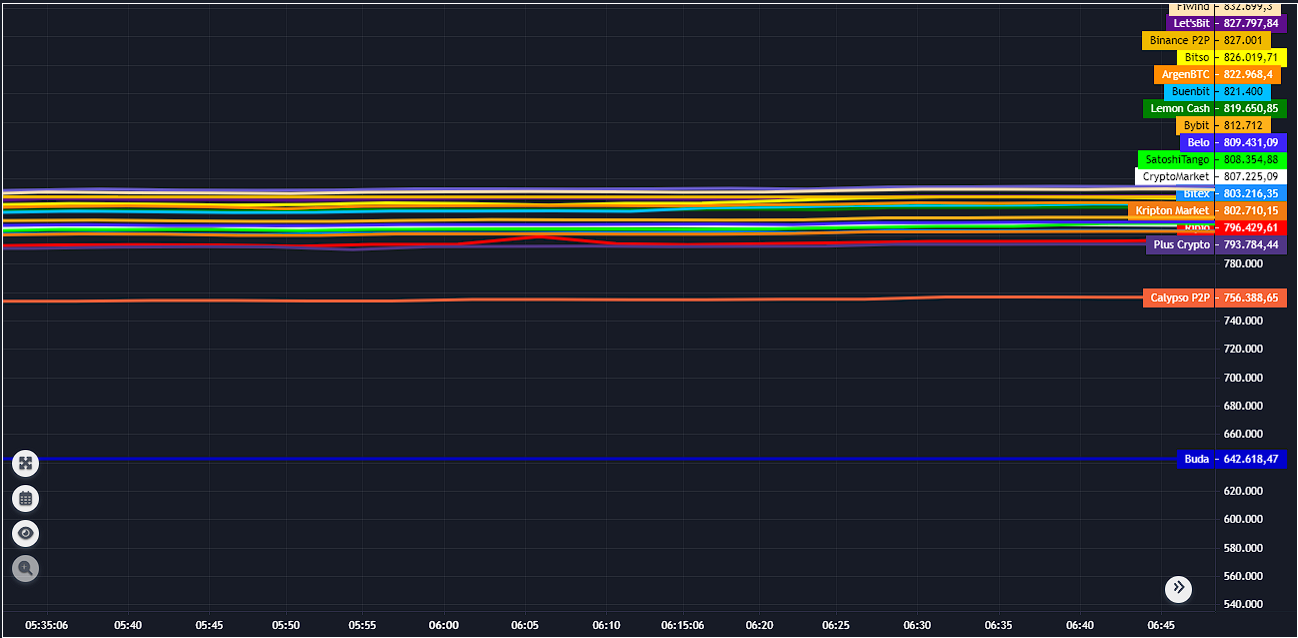Select the Calypso P2P series label
This screenshot has width=1298, height=638.
pyautogui.click(x=1180, y=297)
